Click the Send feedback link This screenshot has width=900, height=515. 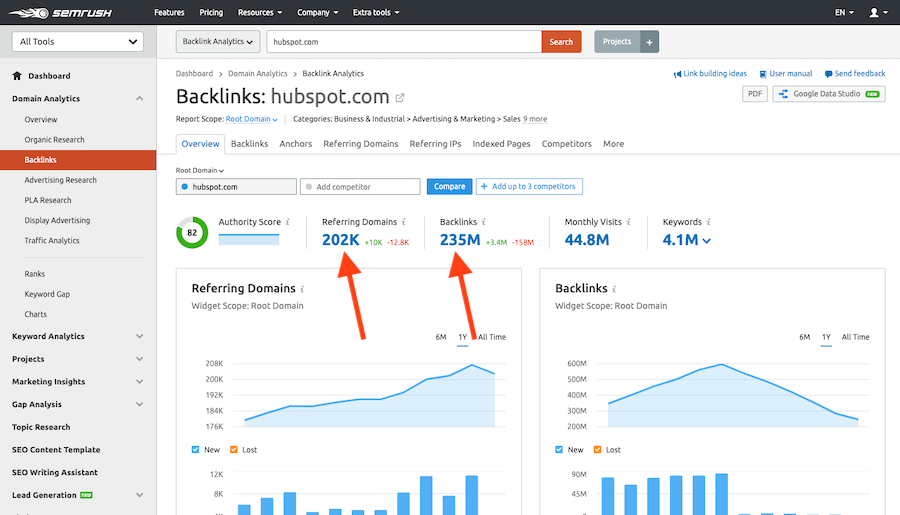(x=855, y=74)
